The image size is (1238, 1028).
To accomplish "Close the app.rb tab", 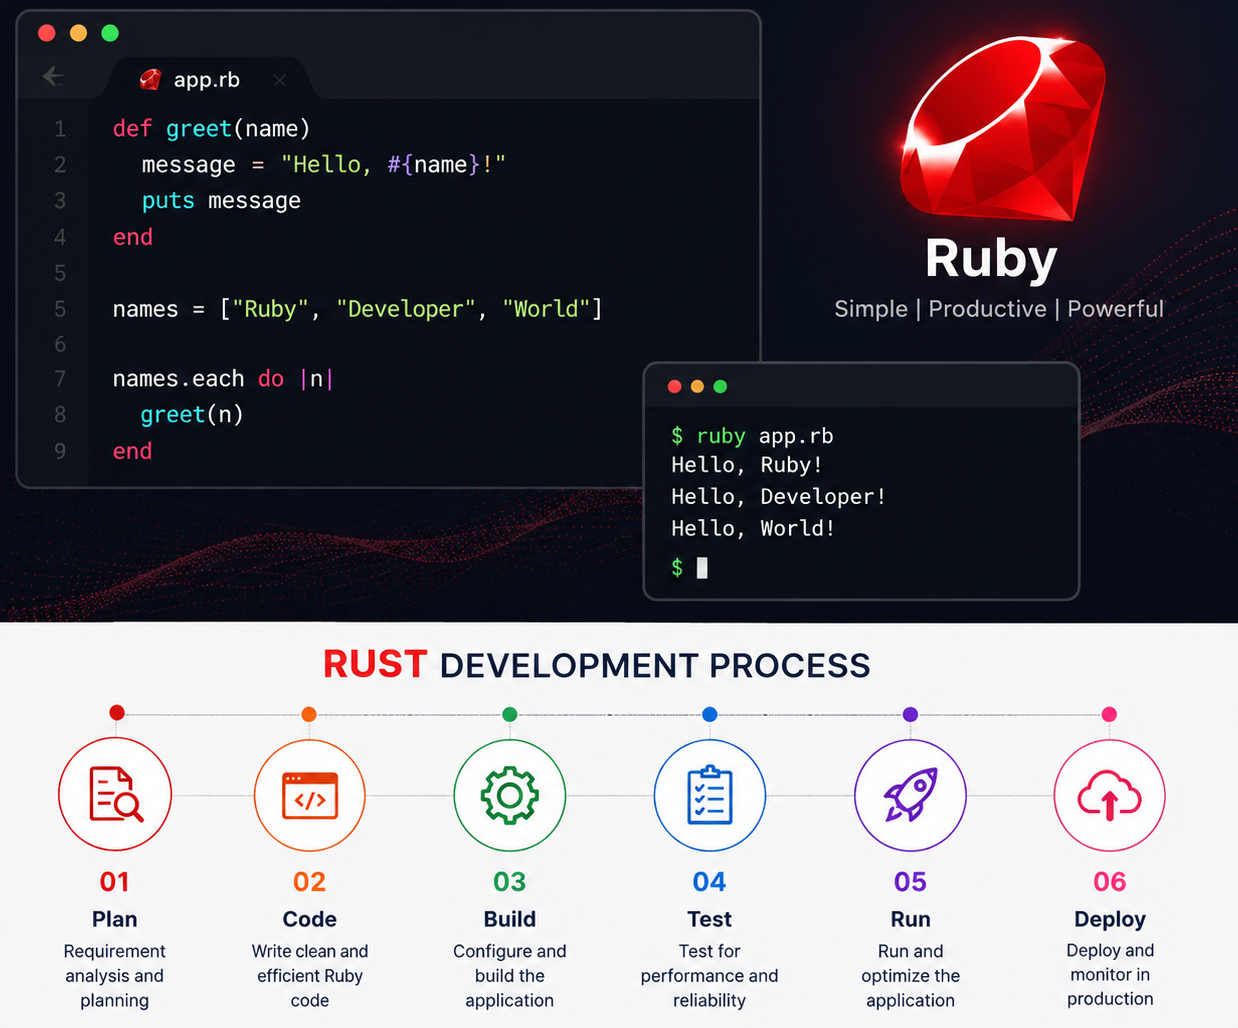I will point(279,80).
